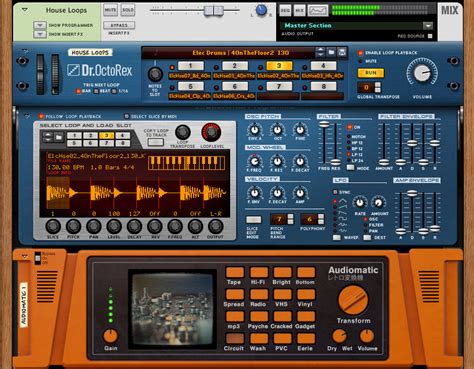Collapse the Dr. OctoRex programmer panel
This screenshot has height=369, width=474.
[x=27, y=116]
